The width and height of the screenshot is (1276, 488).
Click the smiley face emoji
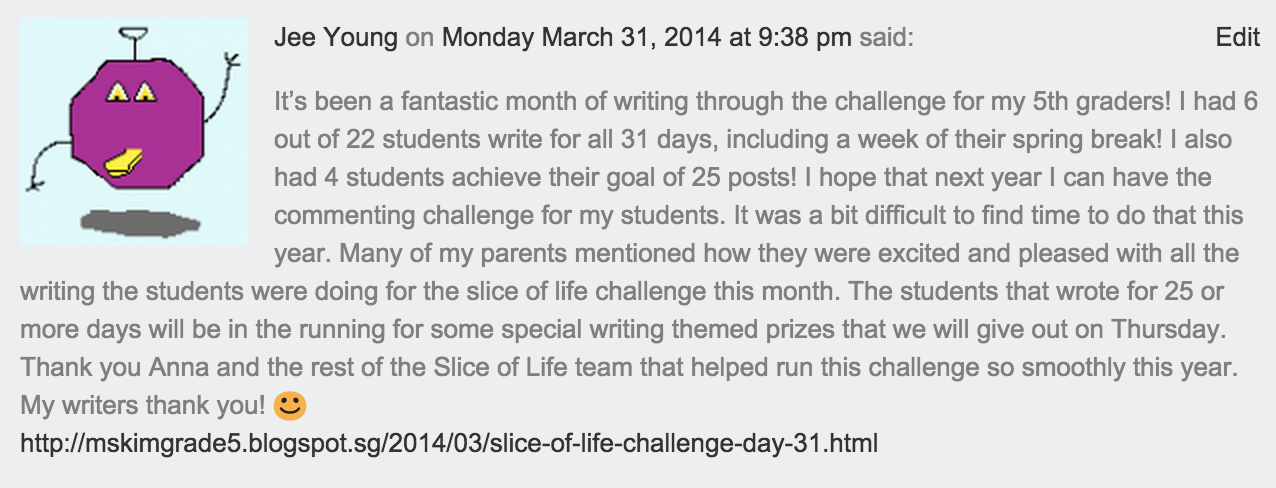tap(290, 405)
